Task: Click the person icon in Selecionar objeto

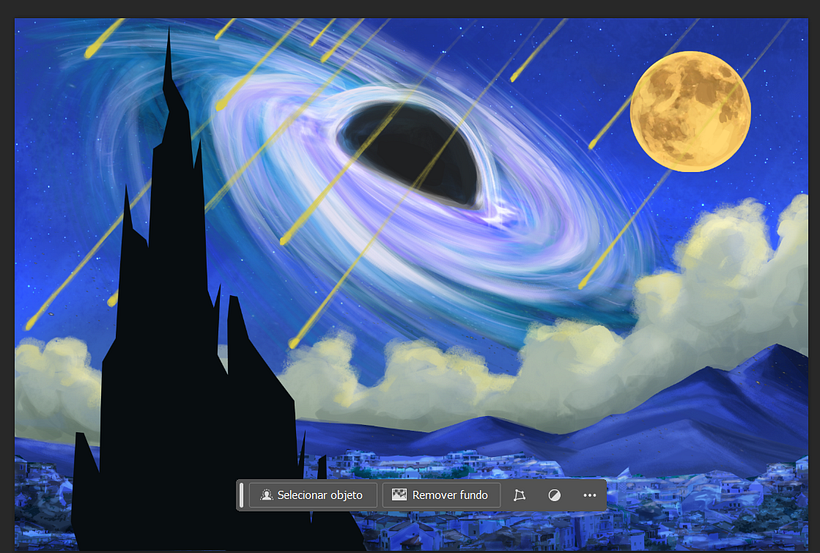Action: [x=266, y=495]
